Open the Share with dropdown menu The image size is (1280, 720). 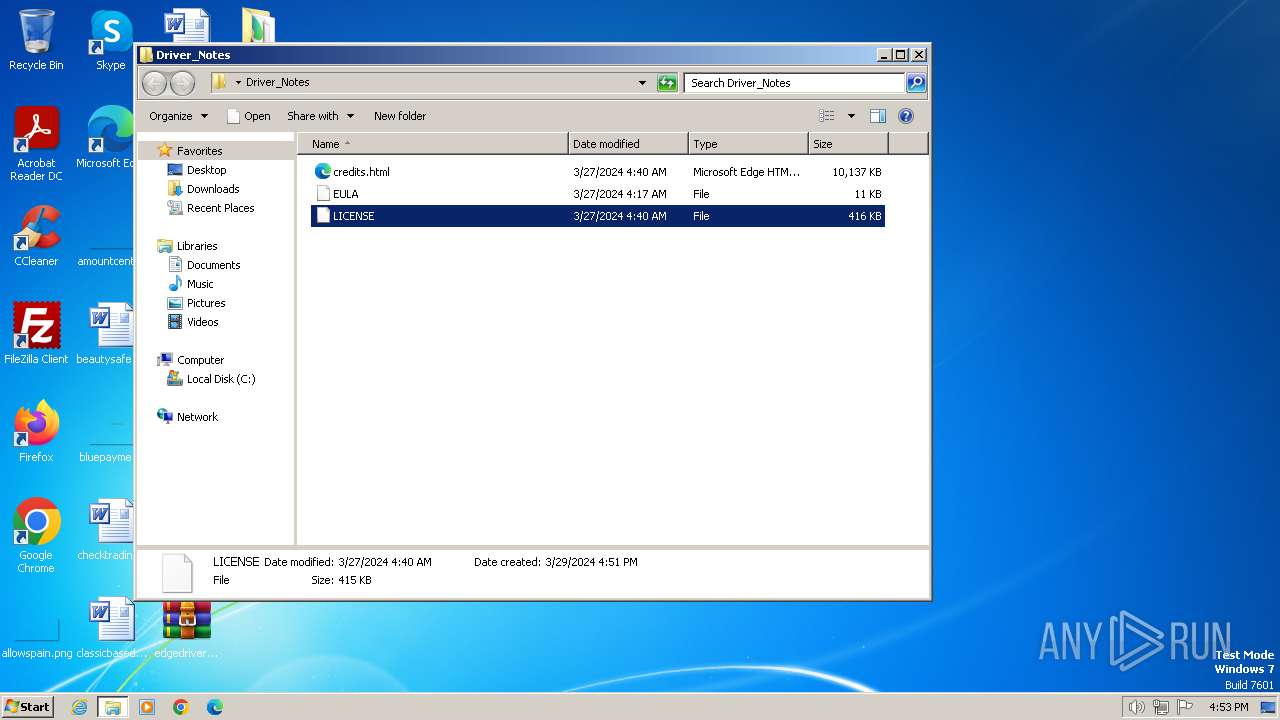pyautogui.click(x=320, y=116)
